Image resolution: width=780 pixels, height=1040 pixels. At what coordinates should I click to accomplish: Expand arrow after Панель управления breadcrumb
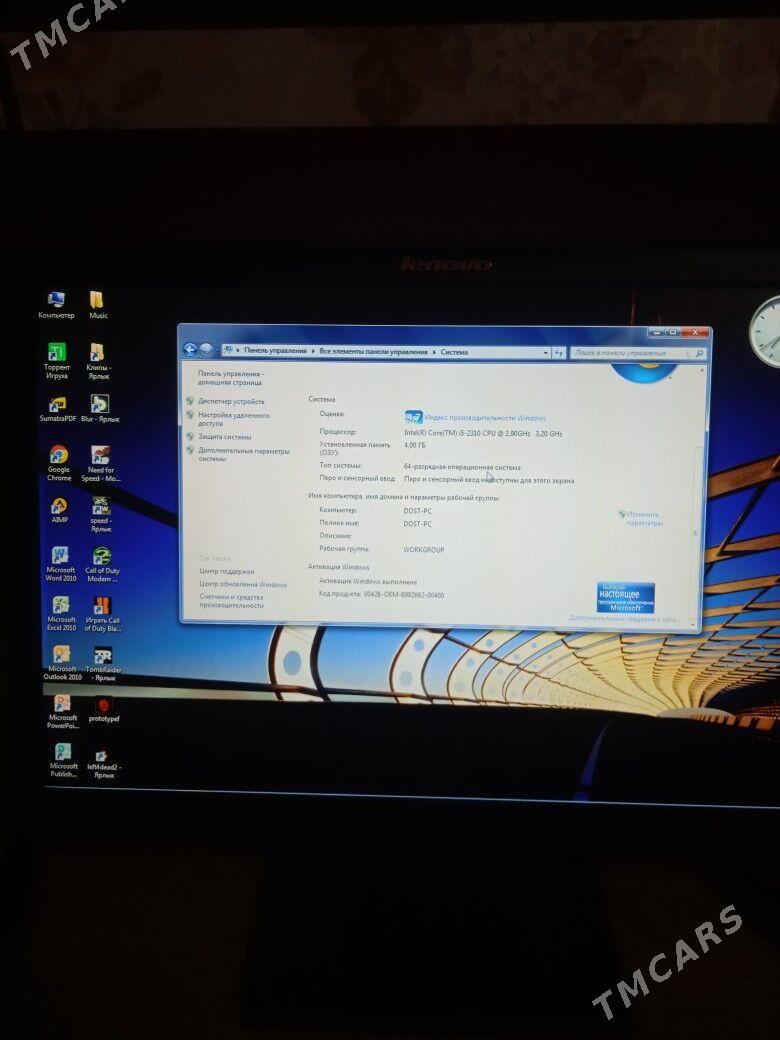[x=312, y=352]
